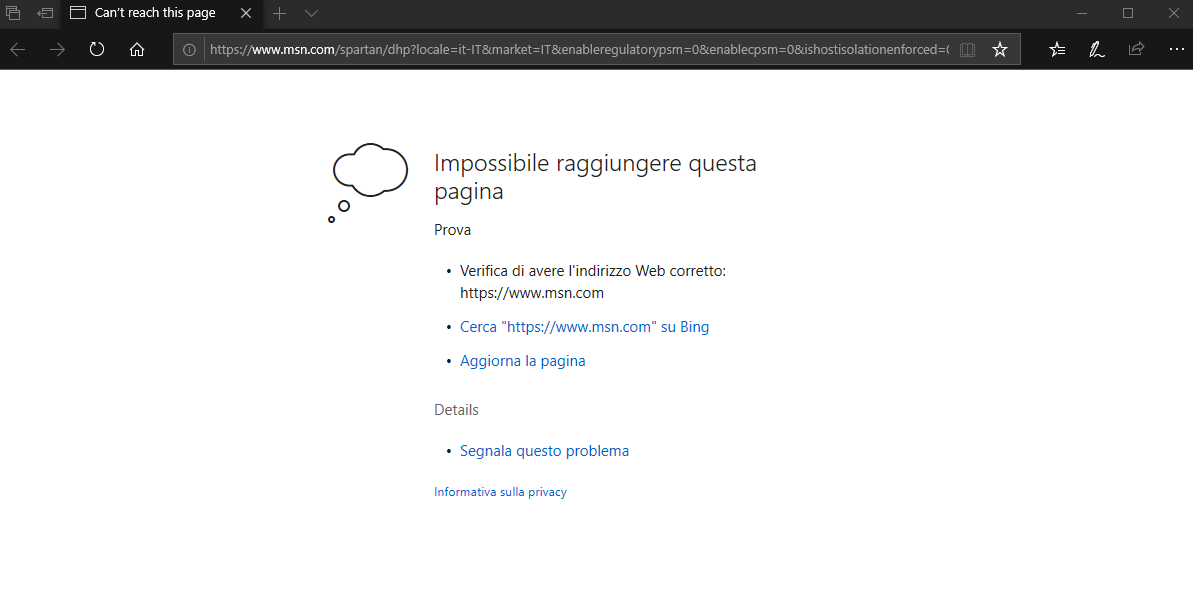Expand the Details section
The width and height of the screenshot is (1193, 605).
pos(457,409)
